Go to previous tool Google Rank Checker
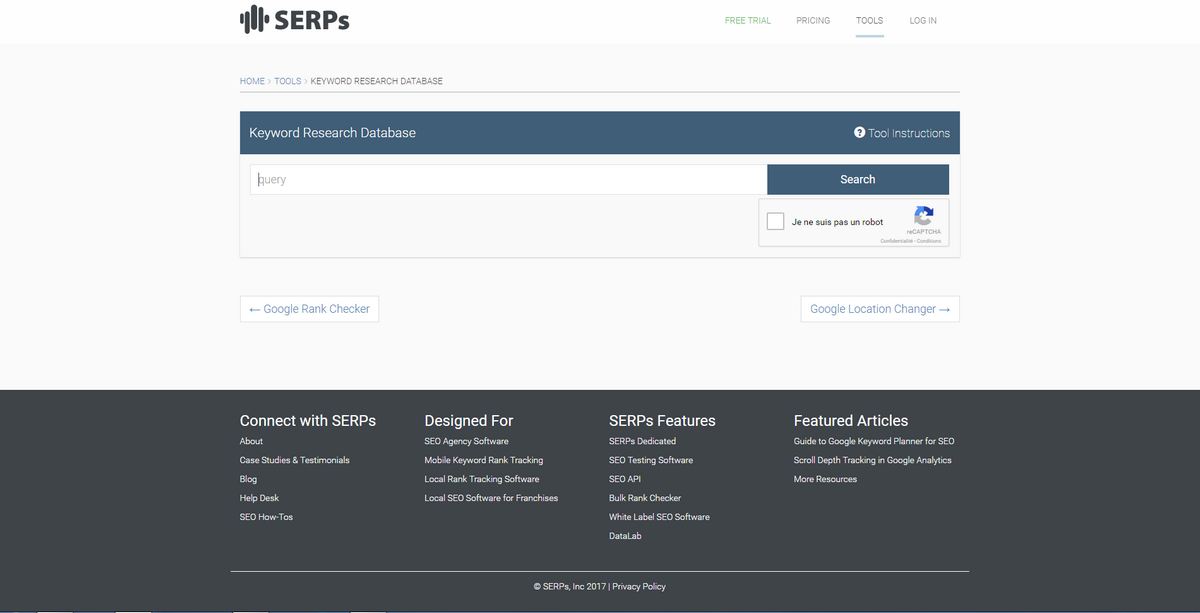 point(309,309)
